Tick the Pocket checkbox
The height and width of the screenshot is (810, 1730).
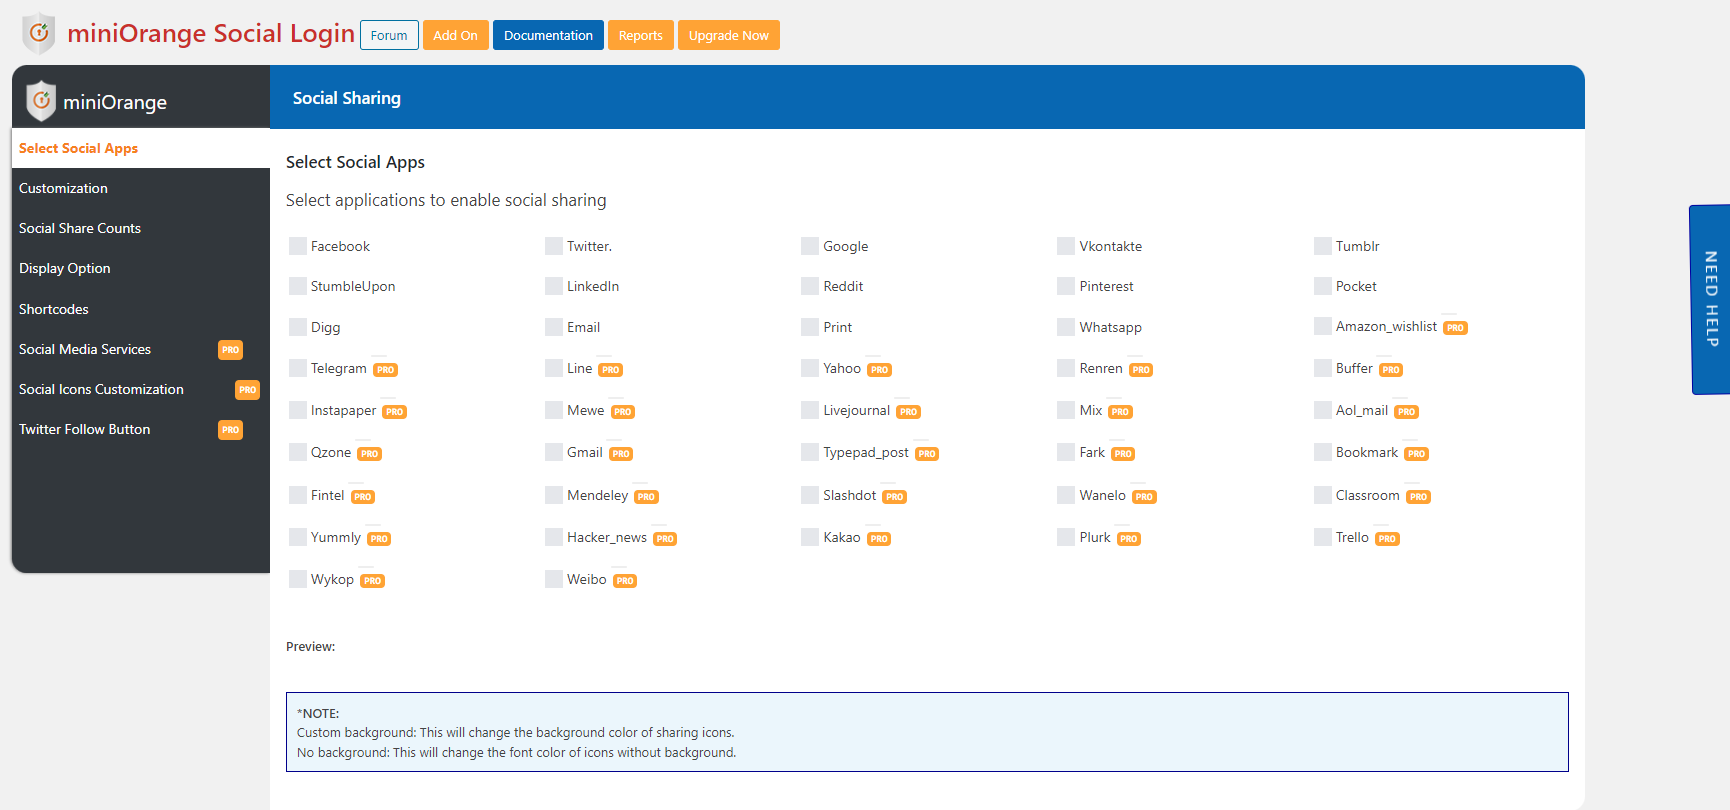coord(1323,286)
